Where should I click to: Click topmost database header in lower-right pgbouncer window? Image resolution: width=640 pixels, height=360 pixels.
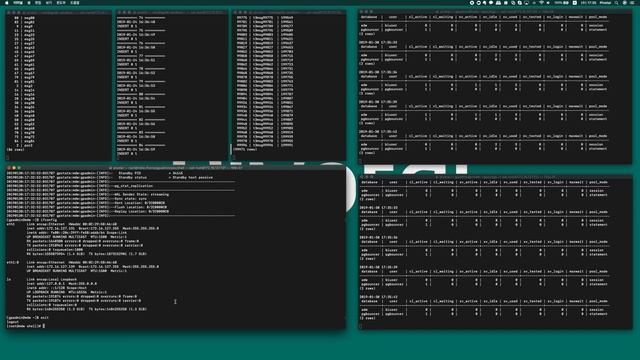pyautogui.click(x=369, y=182)
